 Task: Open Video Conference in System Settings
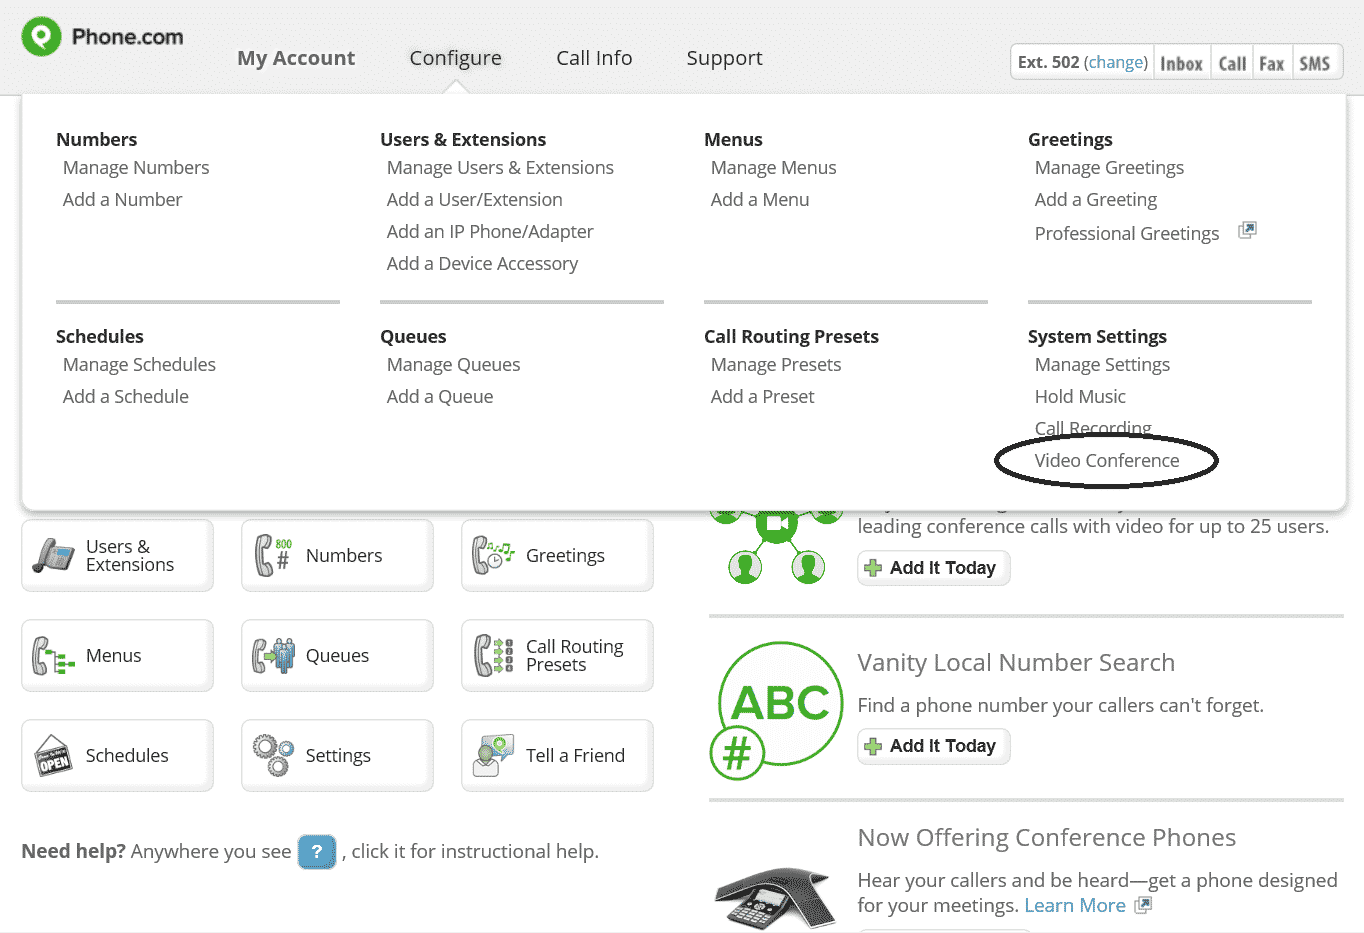(x=1107, y=461)
